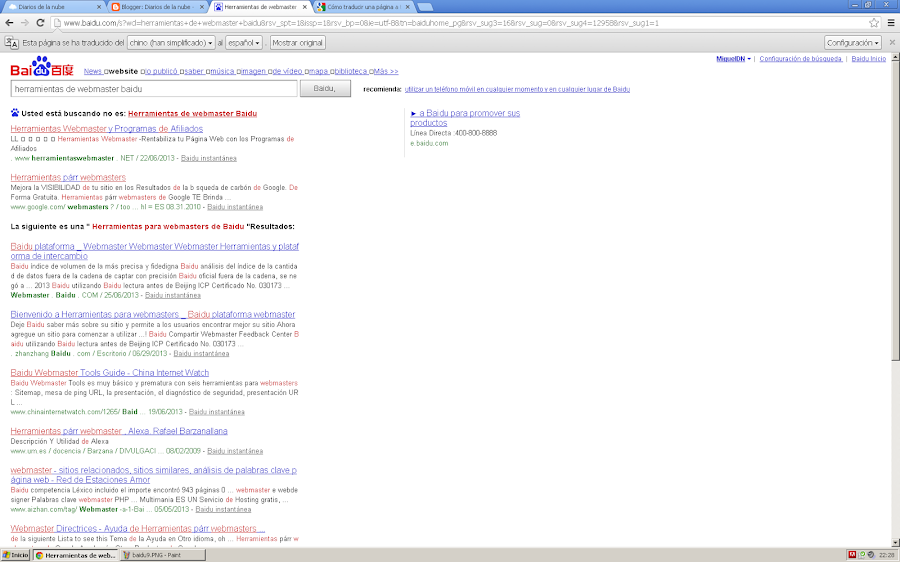
Task: Open Bienvenido a Herramientas para webmasters result
Action: [153, 315]
